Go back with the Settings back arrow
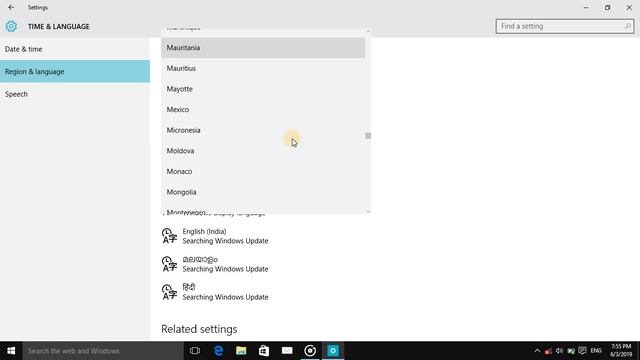The width and height of the screenshot is (640, 360). click(x=11, y=7)
